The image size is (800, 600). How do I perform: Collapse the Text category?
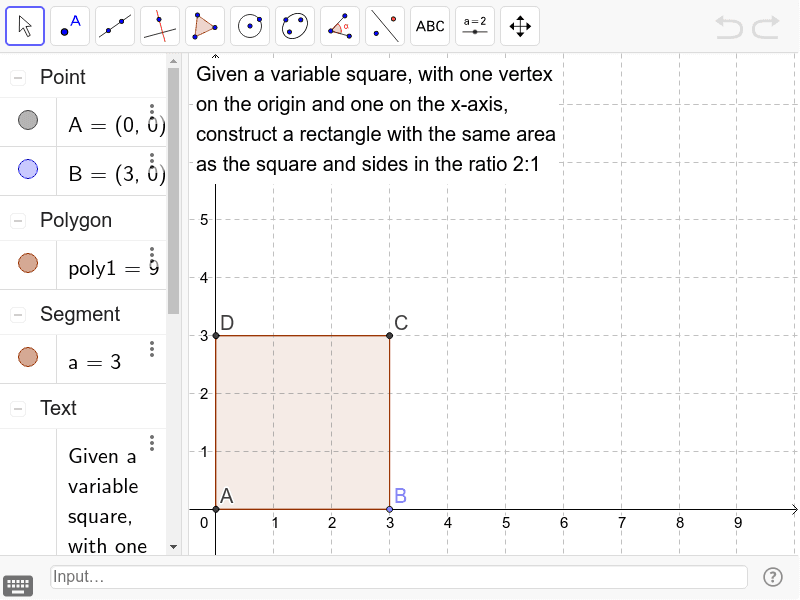tap(18, 409)
